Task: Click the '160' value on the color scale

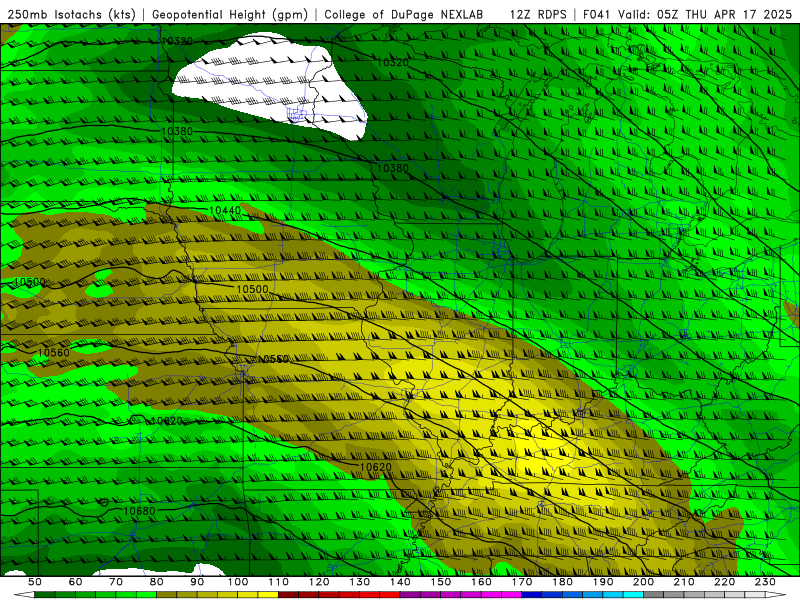Action: pyautogui.click(x=481, y=582)
